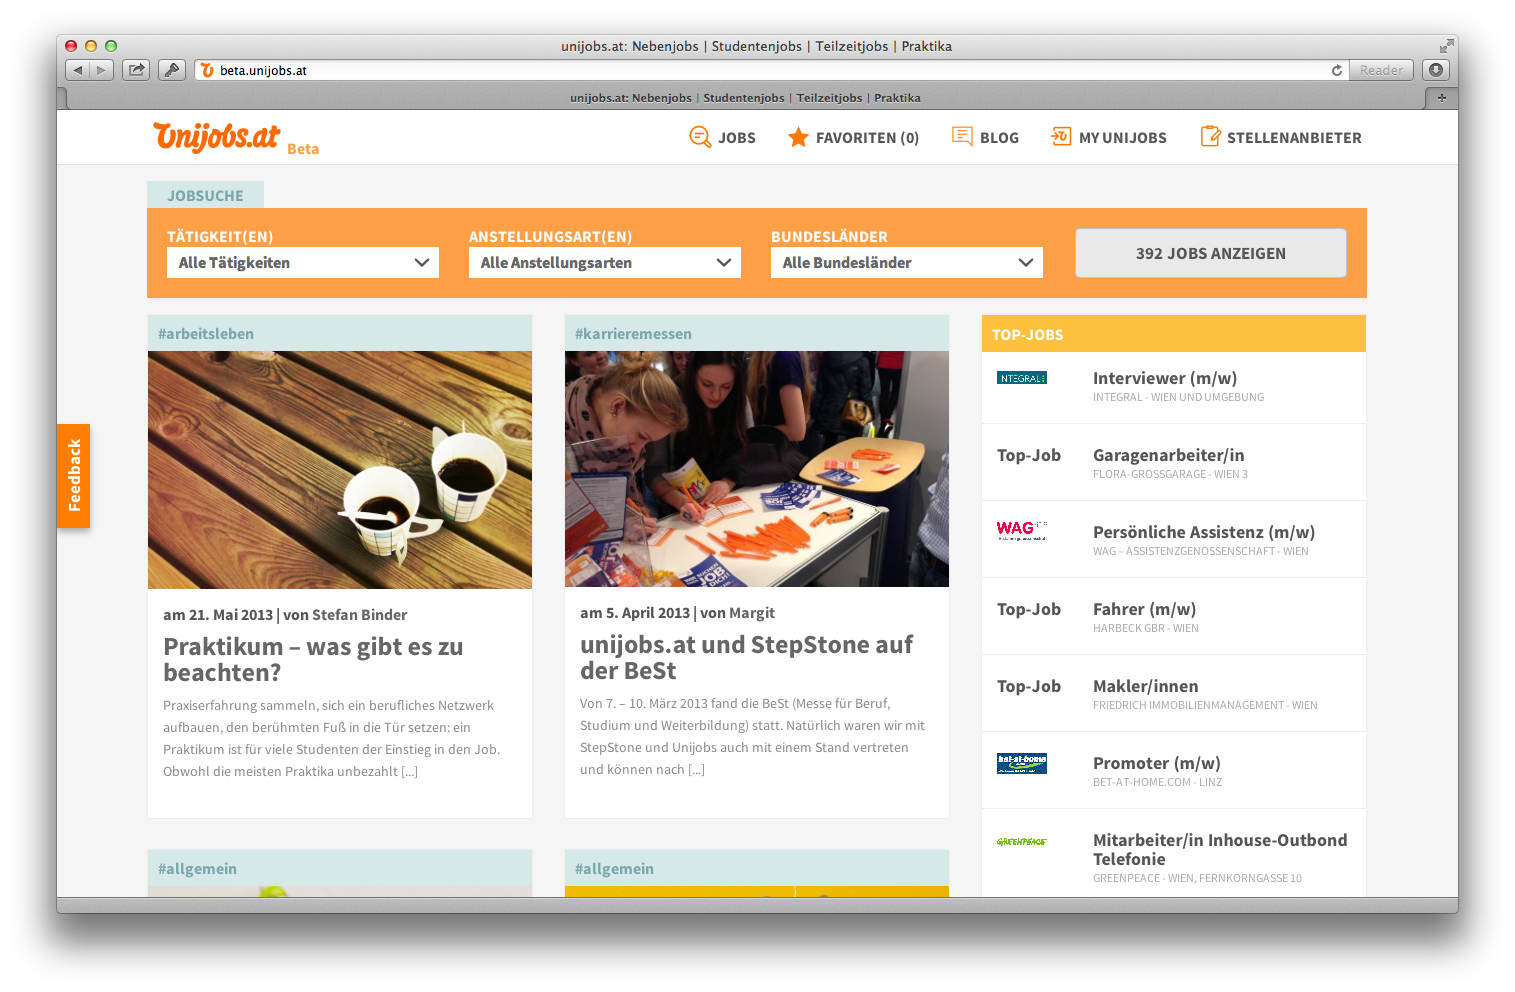Add a new tab with plus icon
Screen dimensions: 1515x992
(x=1441, y=98)
